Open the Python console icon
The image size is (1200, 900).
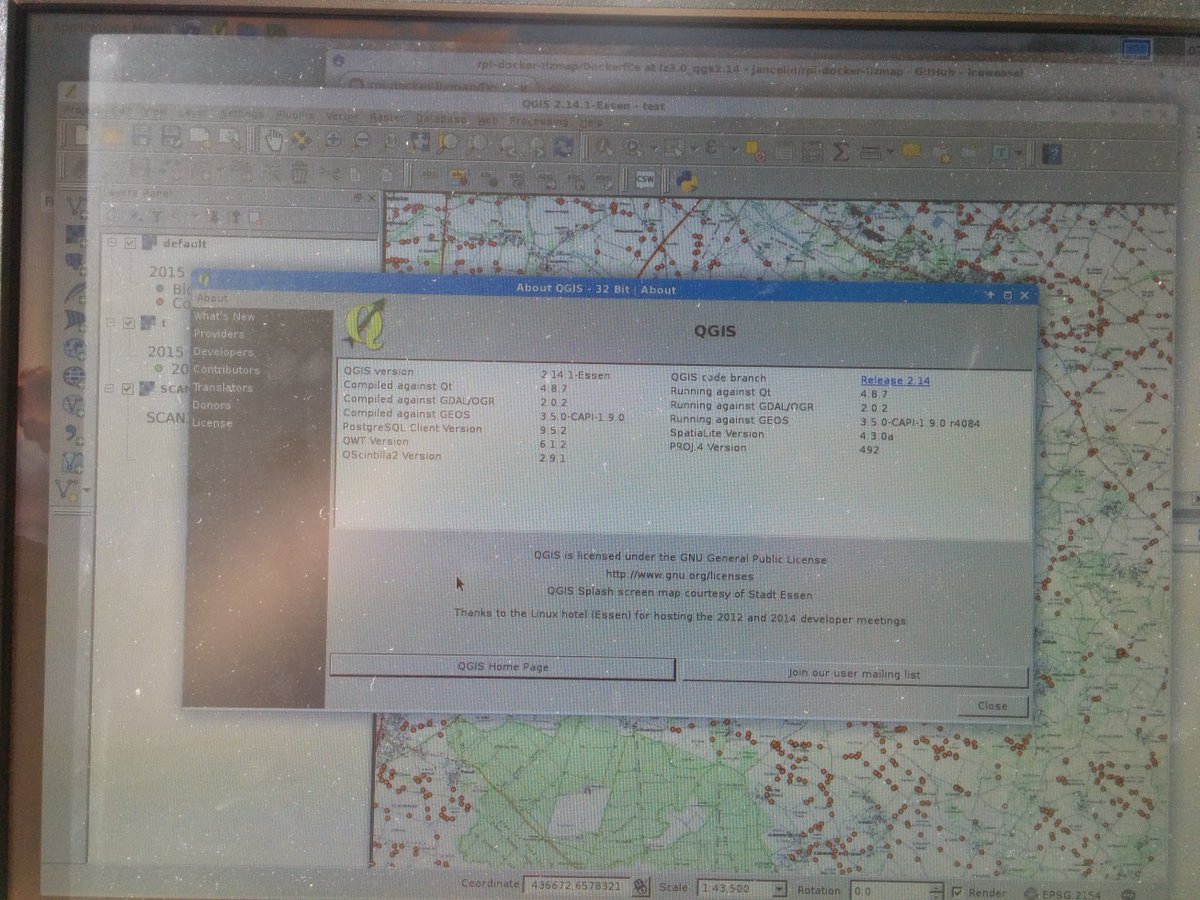[686, 181]
